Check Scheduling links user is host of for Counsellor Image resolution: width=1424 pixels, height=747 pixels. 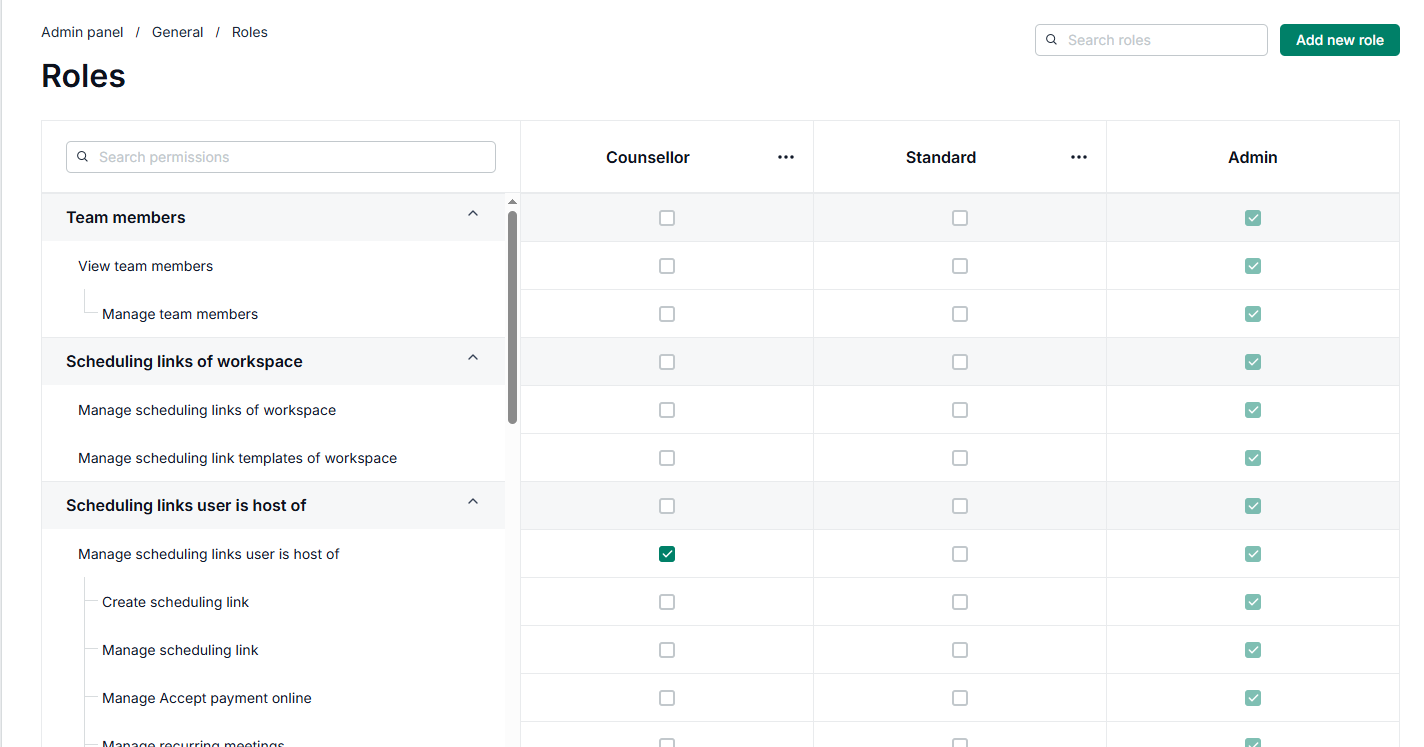[667, 506]
